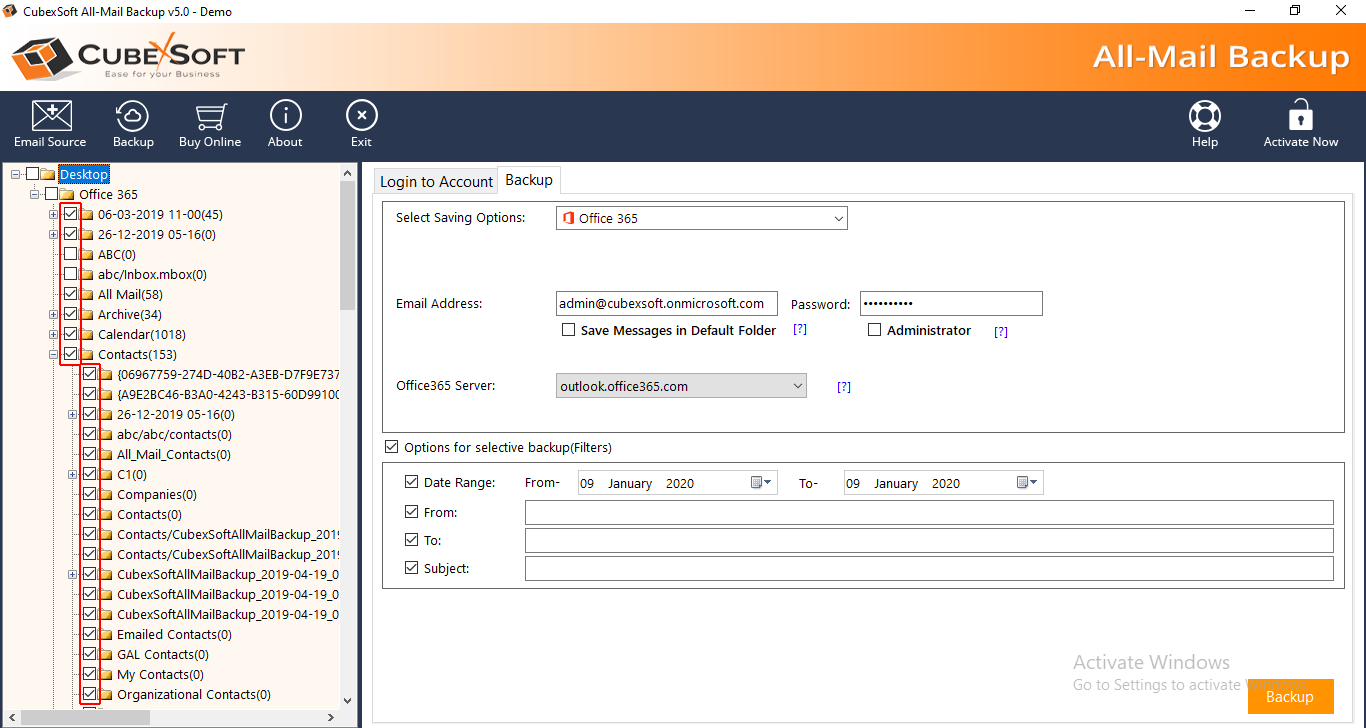
Task: Switch to the Login to Account tab
Action: 436,181
